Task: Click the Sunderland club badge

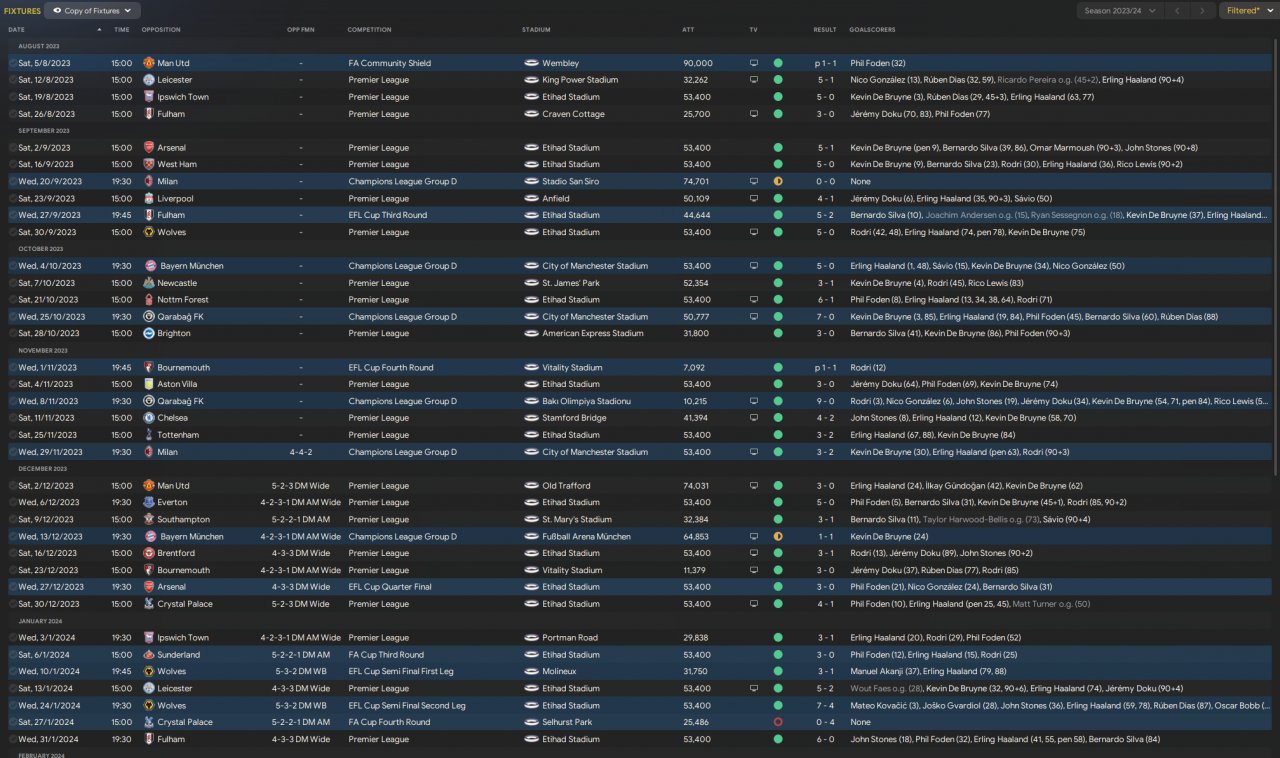Action: pos(148,655)
